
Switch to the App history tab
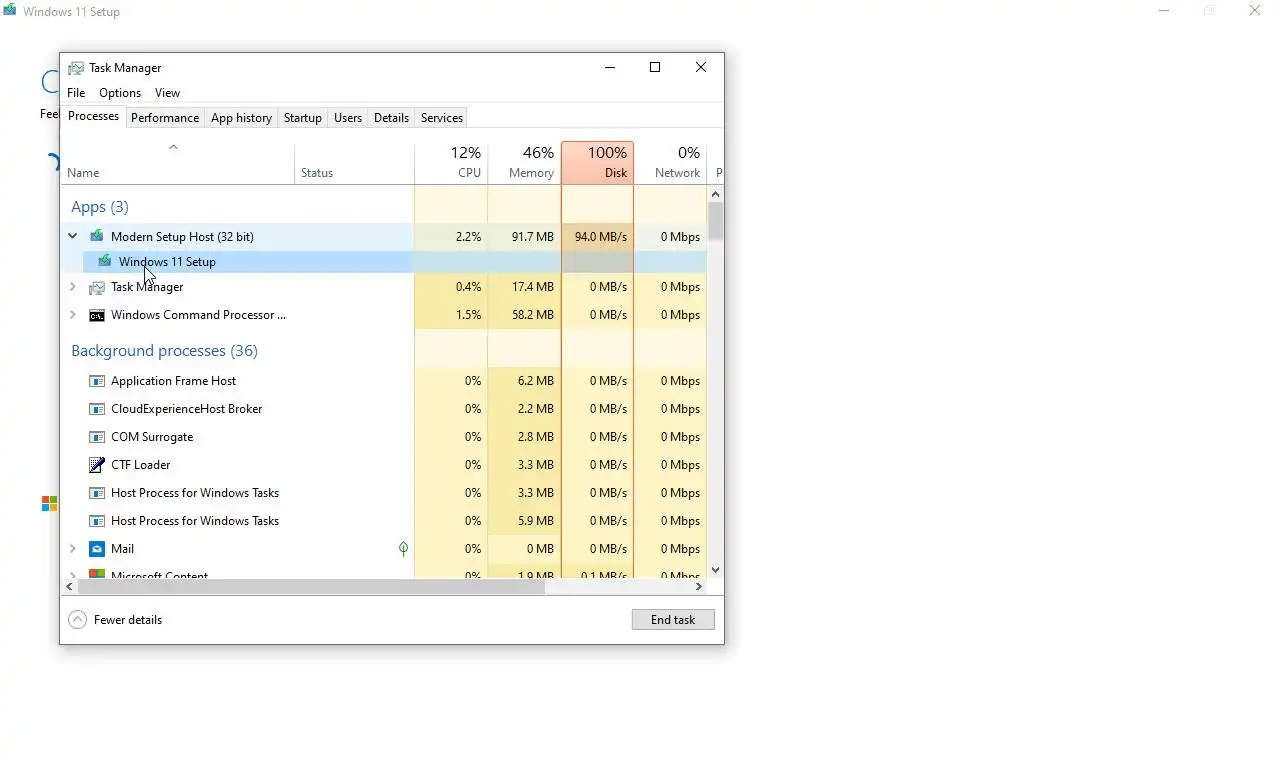click(241, 118)
